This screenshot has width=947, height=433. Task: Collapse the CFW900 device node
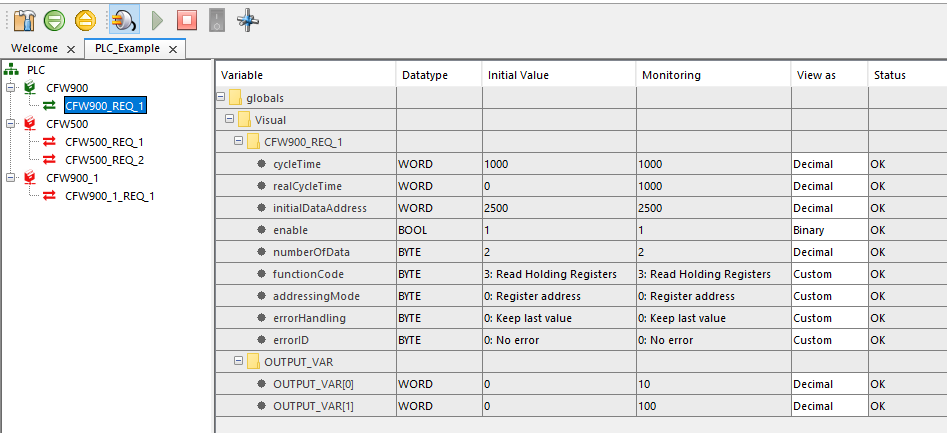[x=10, y=88]
